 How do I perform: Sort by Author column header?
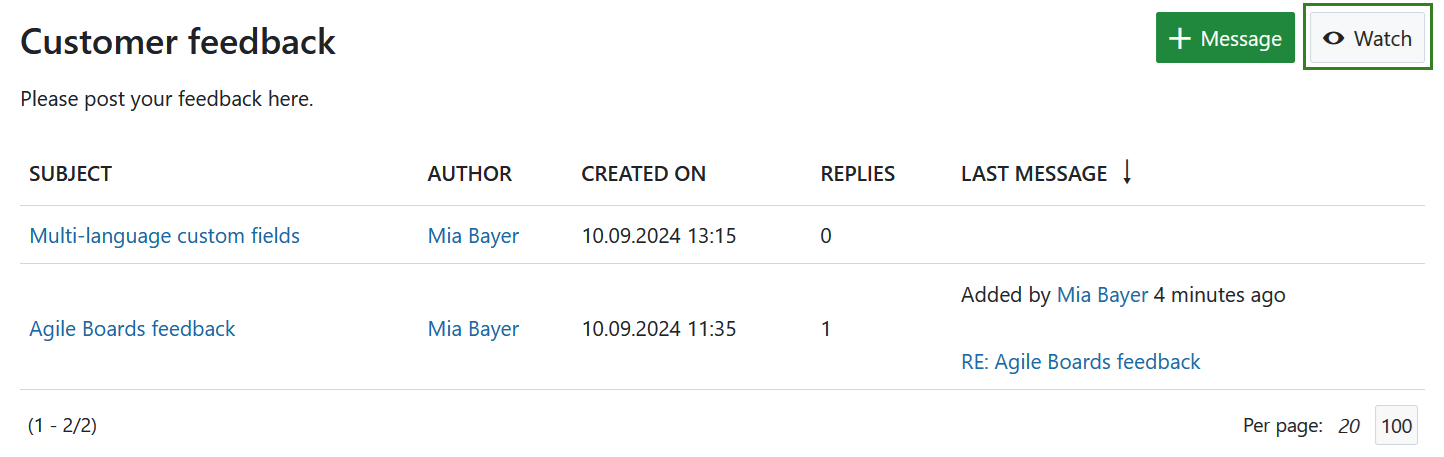point(469,174)
